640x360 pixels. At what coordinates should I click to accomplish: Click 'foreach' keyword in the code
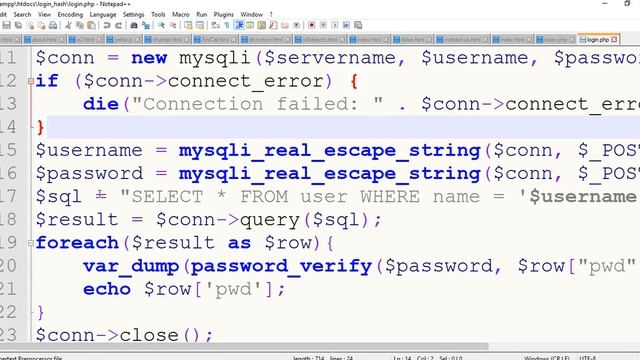pos(77,243)
